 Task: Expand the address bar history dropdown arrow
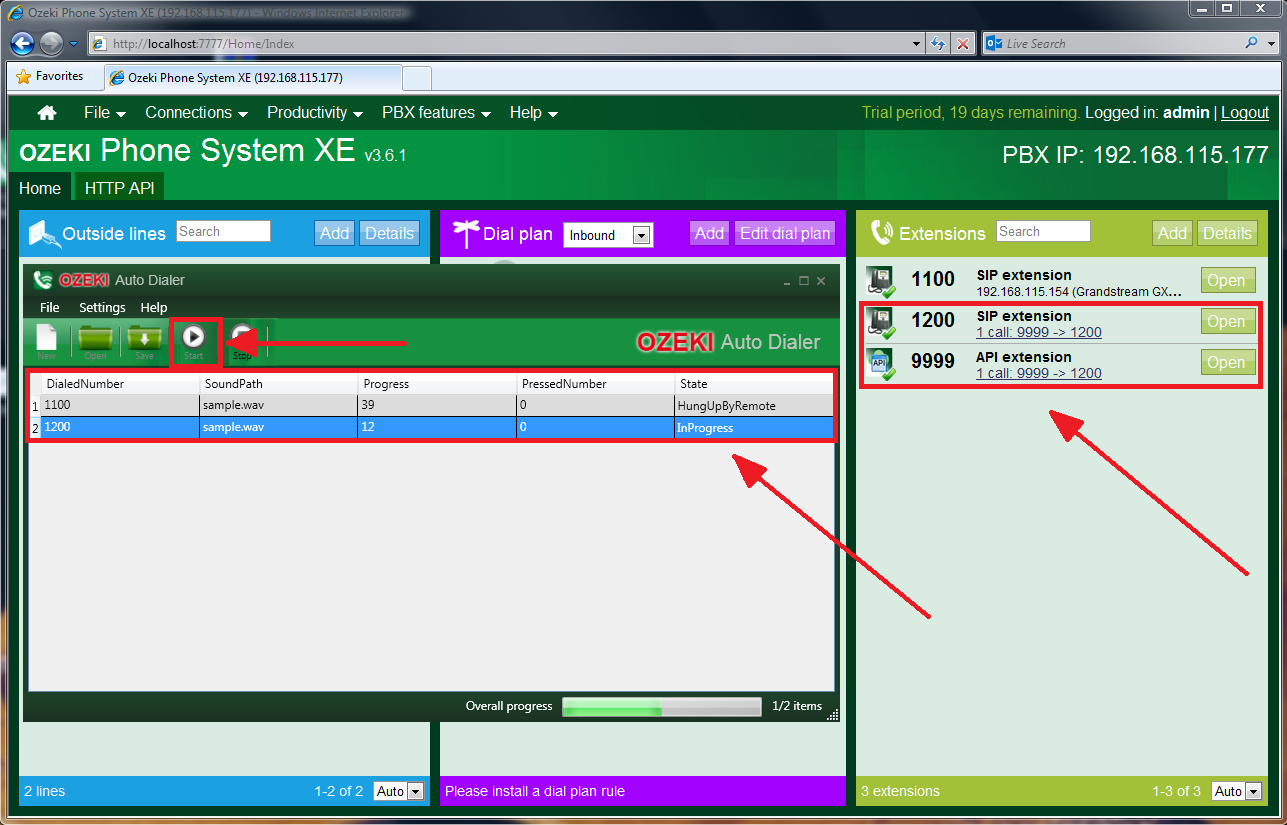[x=918, y=44]
